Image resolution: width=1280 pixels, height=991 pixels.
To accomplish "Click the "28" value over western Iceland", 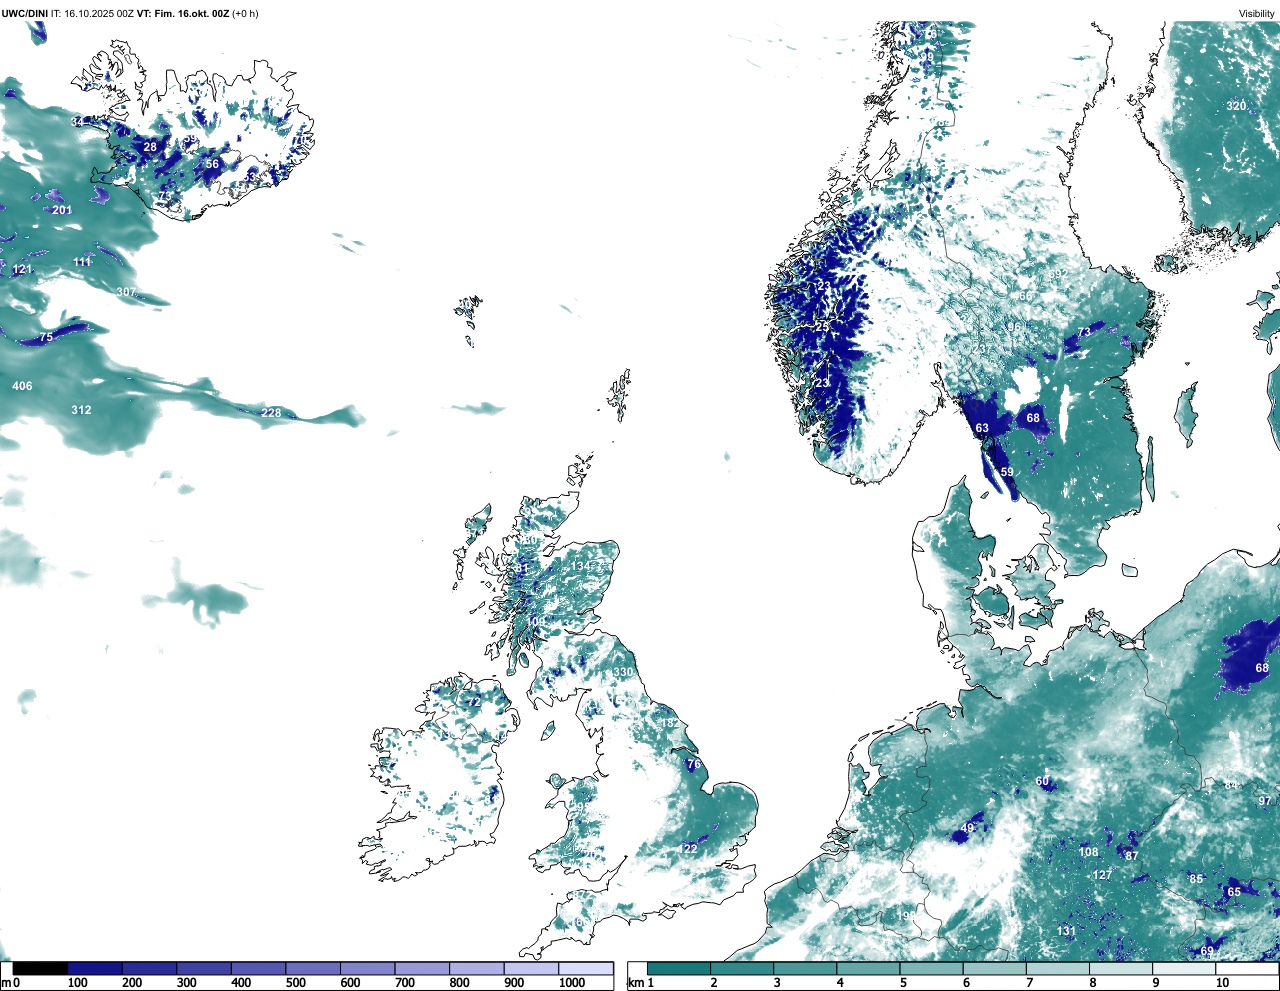I will [x=150, y=147].
